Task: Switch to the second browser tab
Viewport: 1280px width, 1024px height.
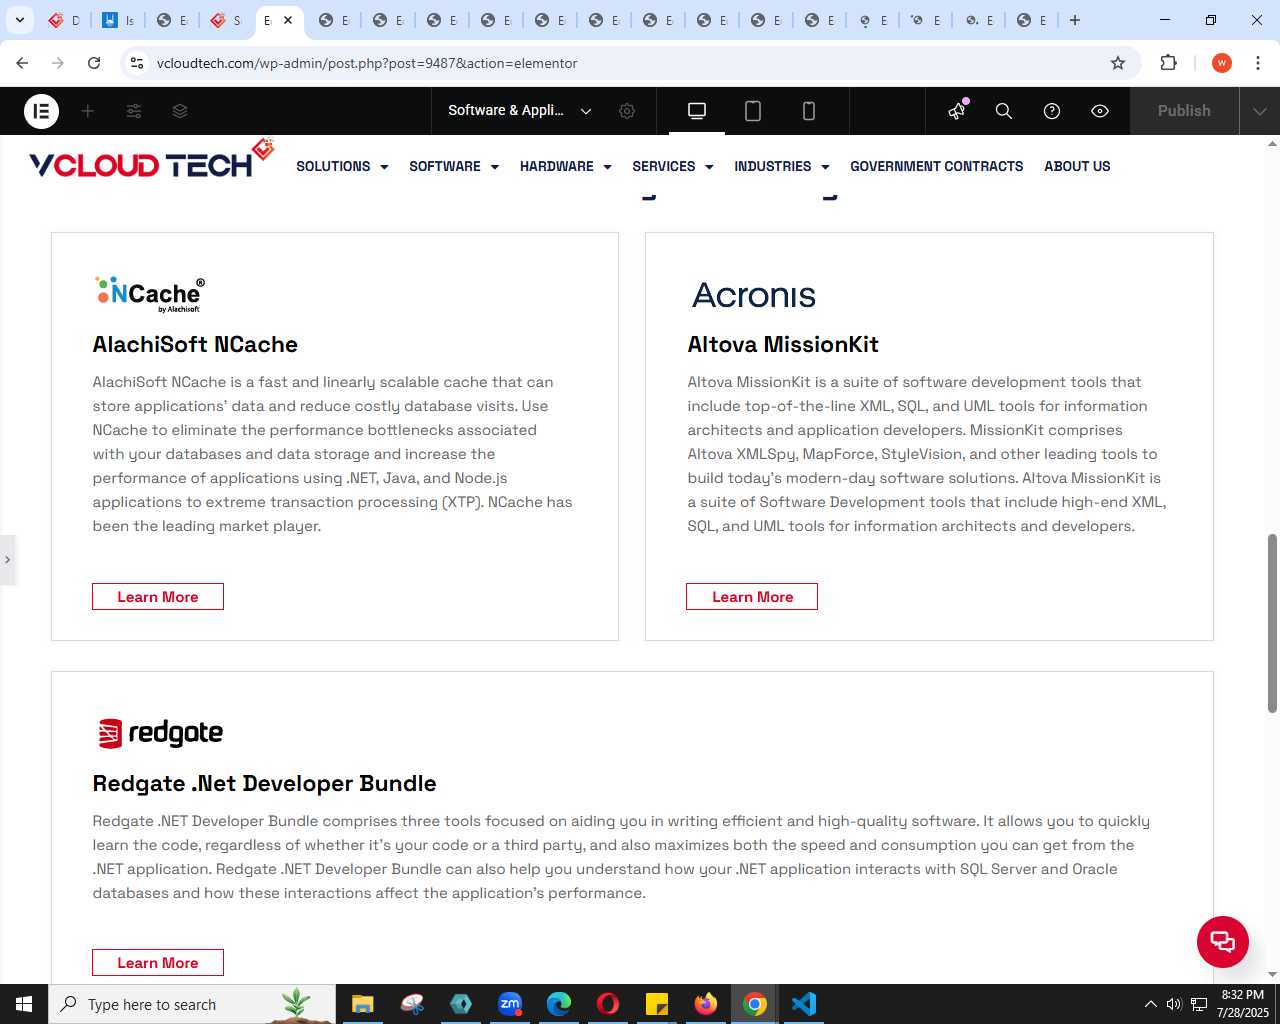Action: (118, 20)
